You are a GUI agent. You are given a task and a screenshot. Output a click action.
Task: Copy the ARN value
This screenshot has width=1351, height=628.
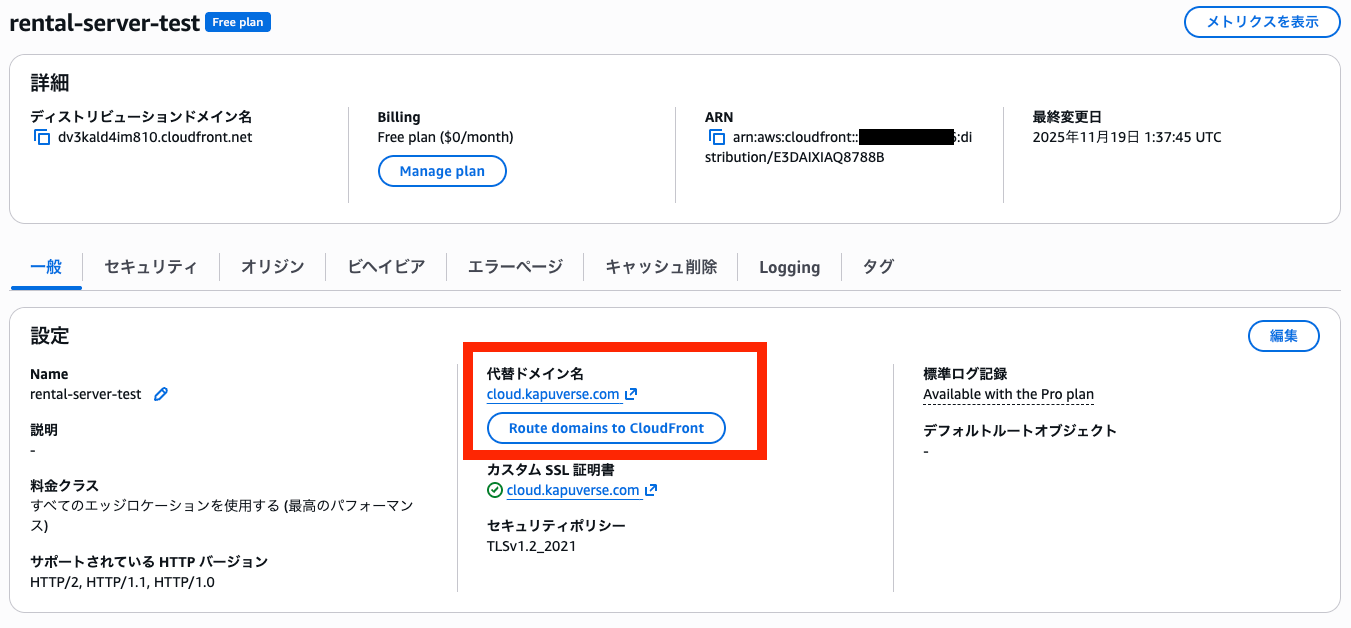click(717, 137)
